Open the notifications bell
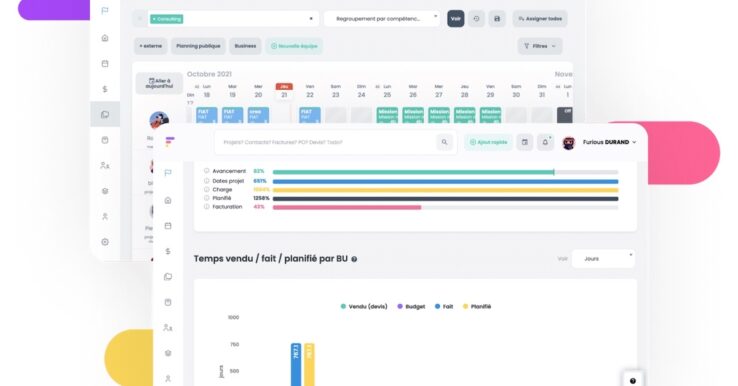 tap(545, 142)
